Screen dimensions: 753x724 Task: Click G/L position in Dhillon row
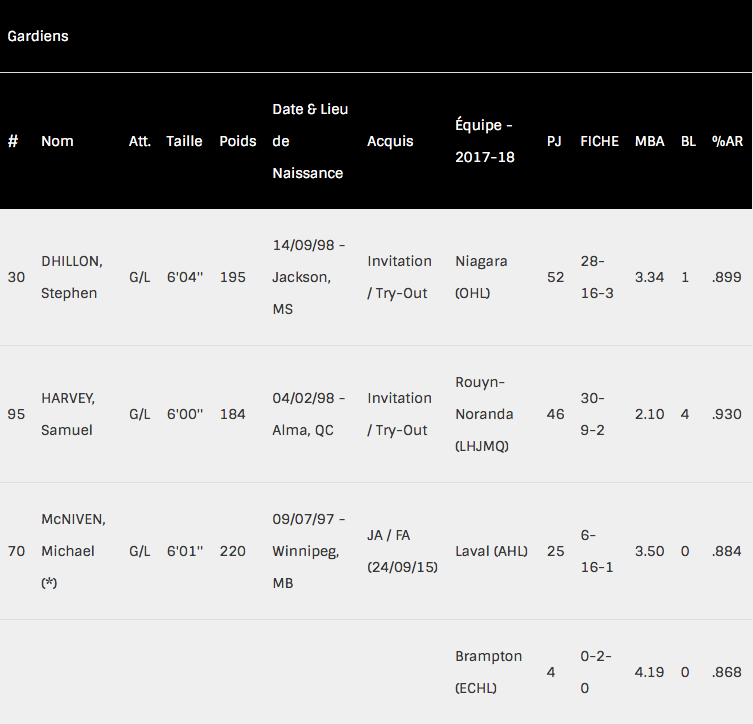tap(140, 277)
